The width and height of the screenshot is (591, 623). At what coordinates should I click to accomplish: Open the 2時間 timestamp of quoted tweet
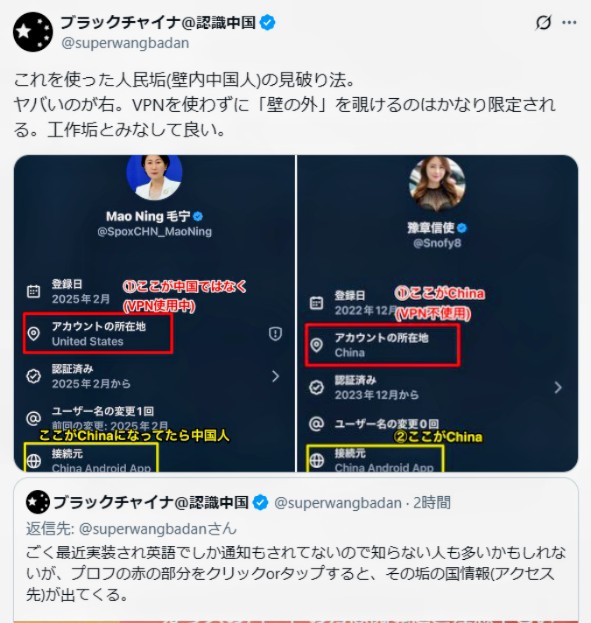pos(432,503)
